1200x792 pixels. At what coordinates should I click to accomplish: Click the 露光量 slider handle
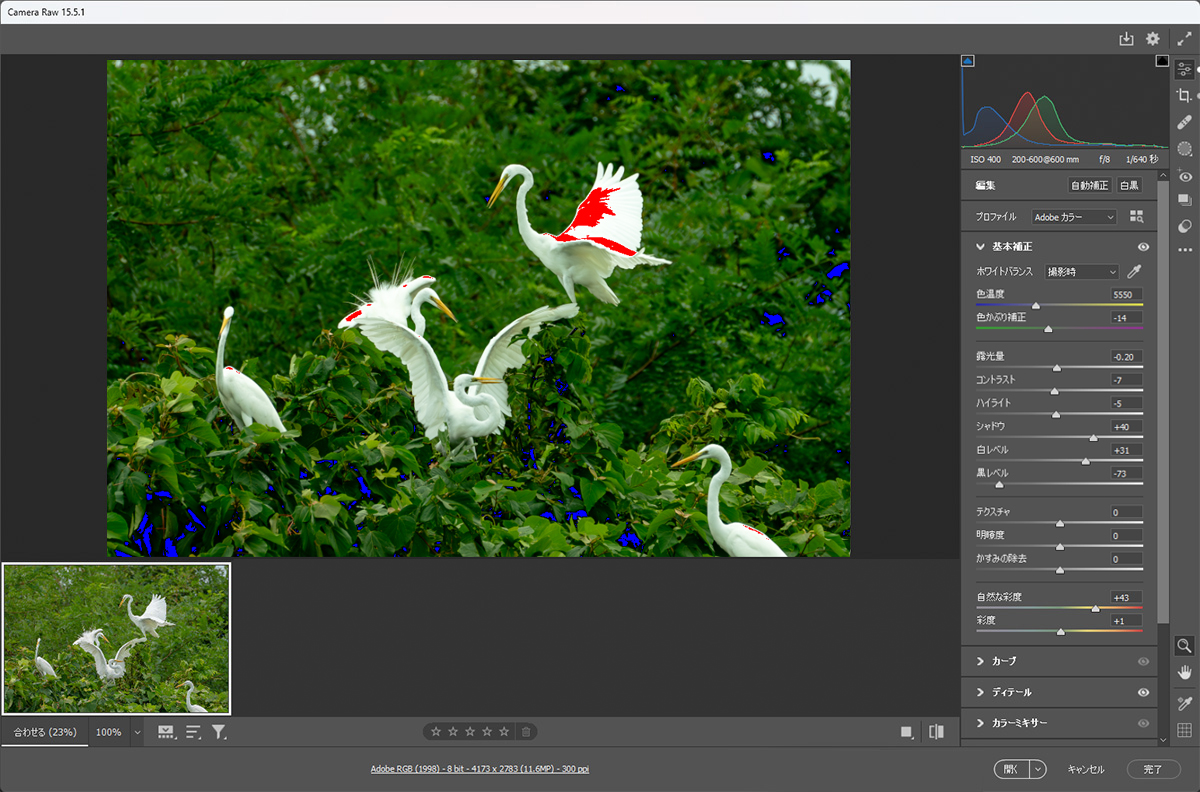[x=1056, y=368]
